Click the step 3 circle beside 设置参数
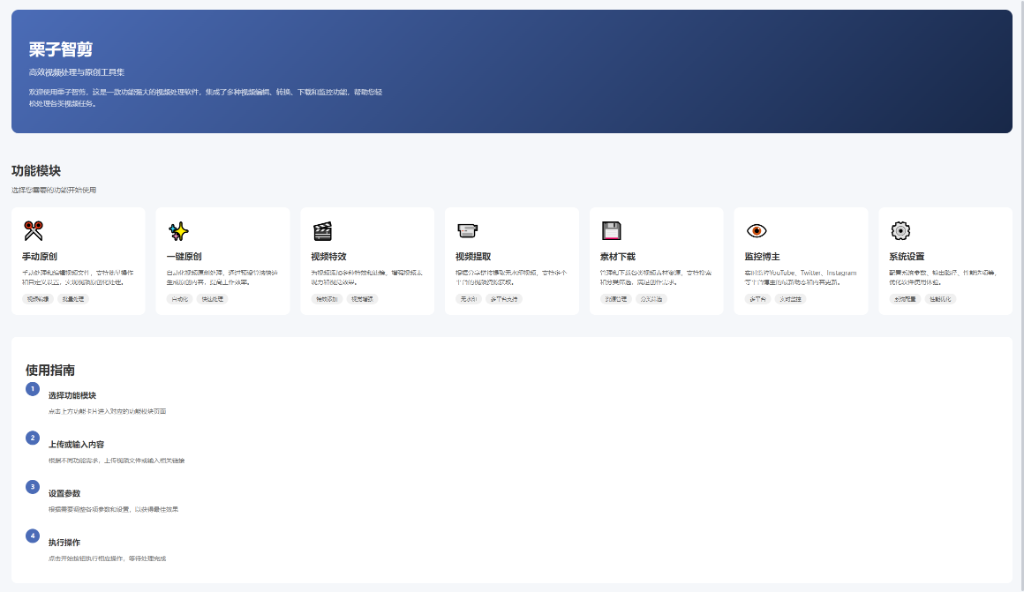 point(33,487)
